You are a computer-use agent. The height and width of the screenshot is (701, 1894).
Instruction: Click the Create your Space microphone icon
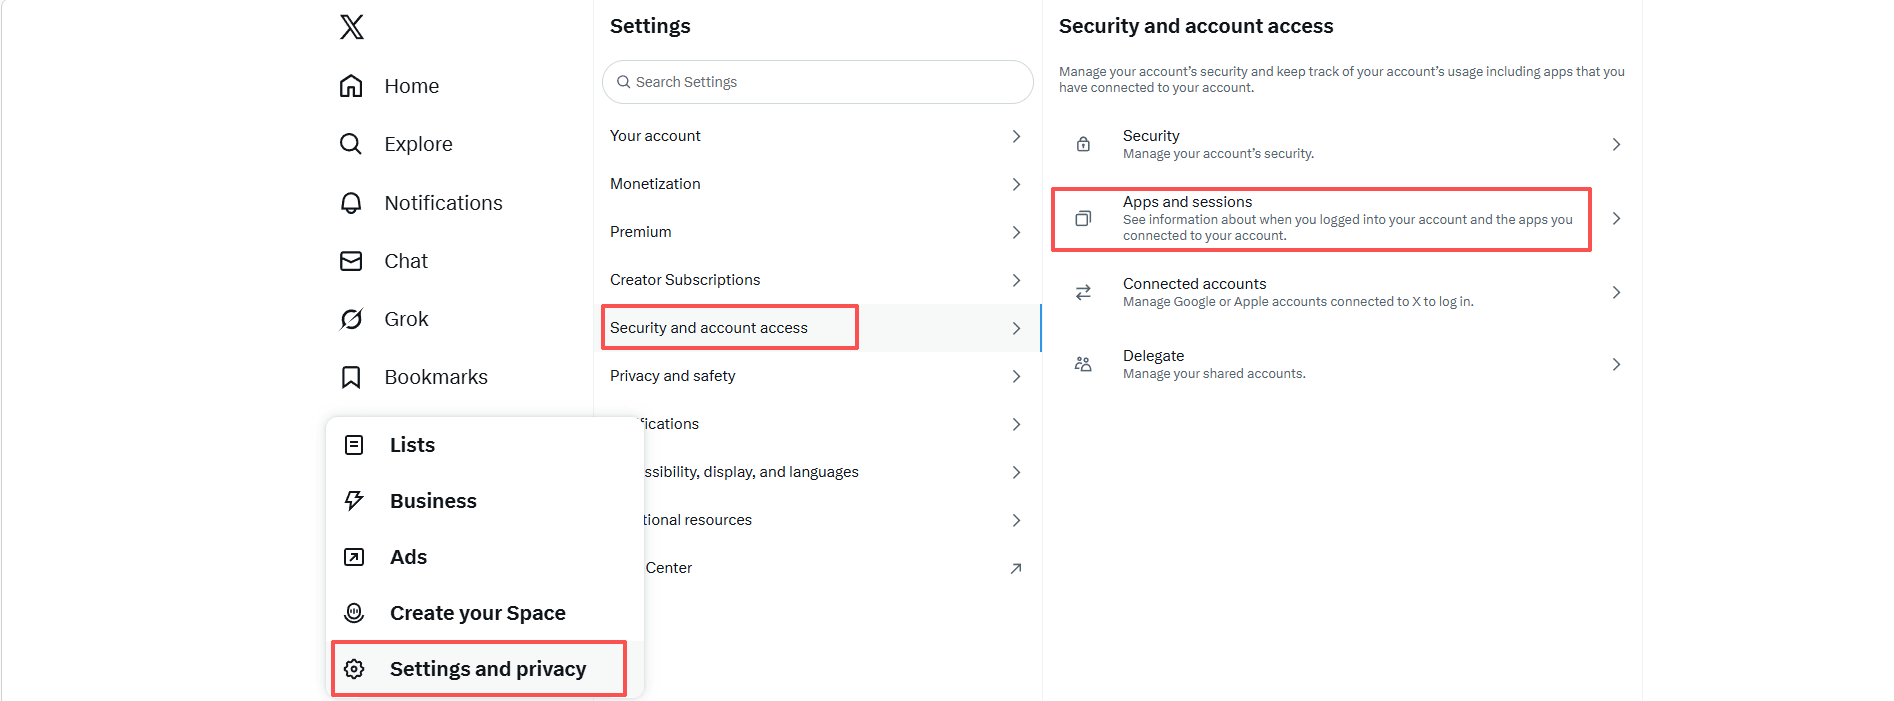(354, 613)
